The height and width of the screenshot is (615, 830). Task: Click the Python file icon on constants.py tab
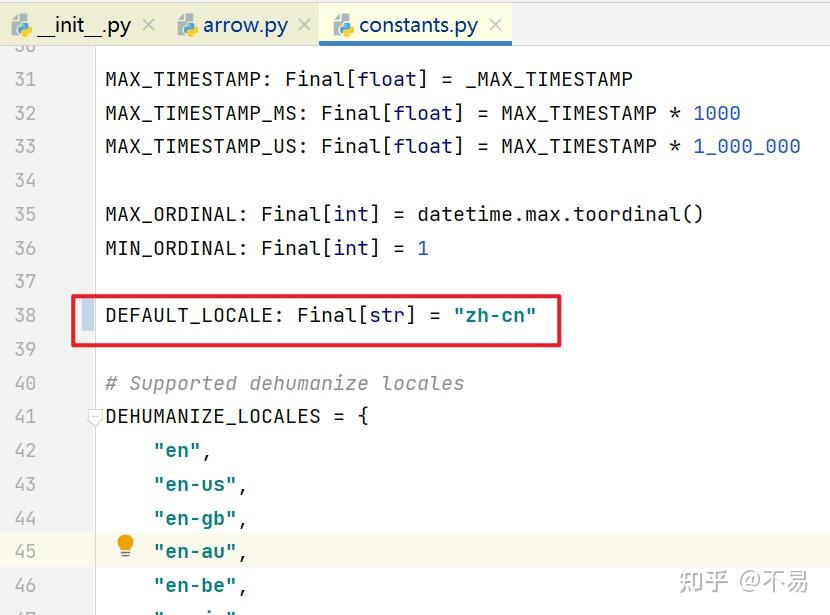[x=343, y=25]
